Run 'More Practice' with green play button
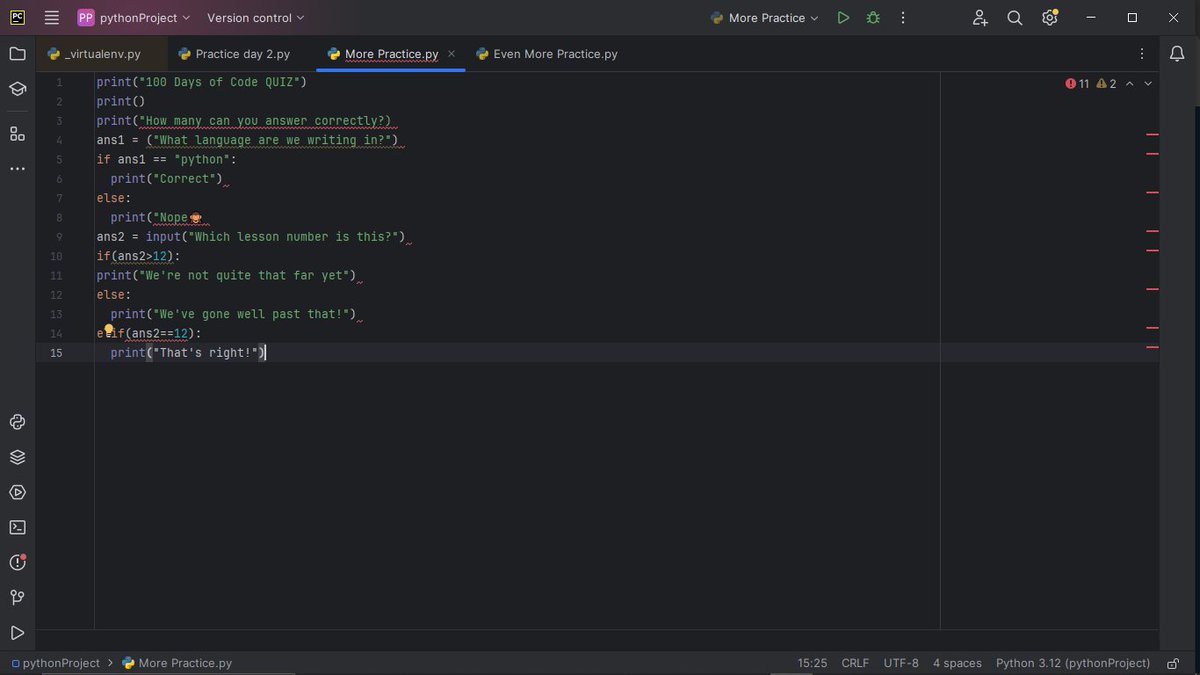The width and height of the screenshot is (1200, 675). [843, 18]
